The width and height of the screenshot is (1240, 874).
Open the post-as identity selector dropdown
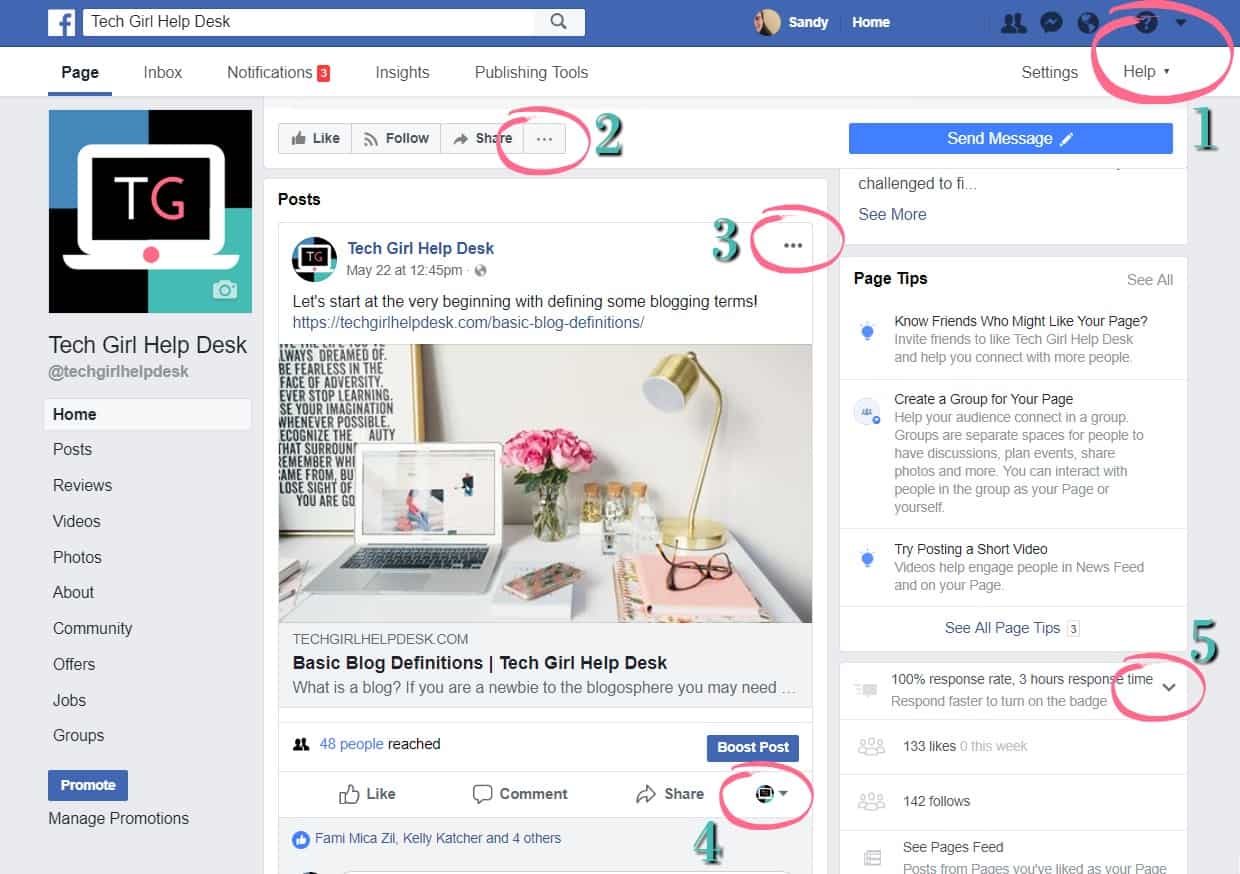point(771,793)
